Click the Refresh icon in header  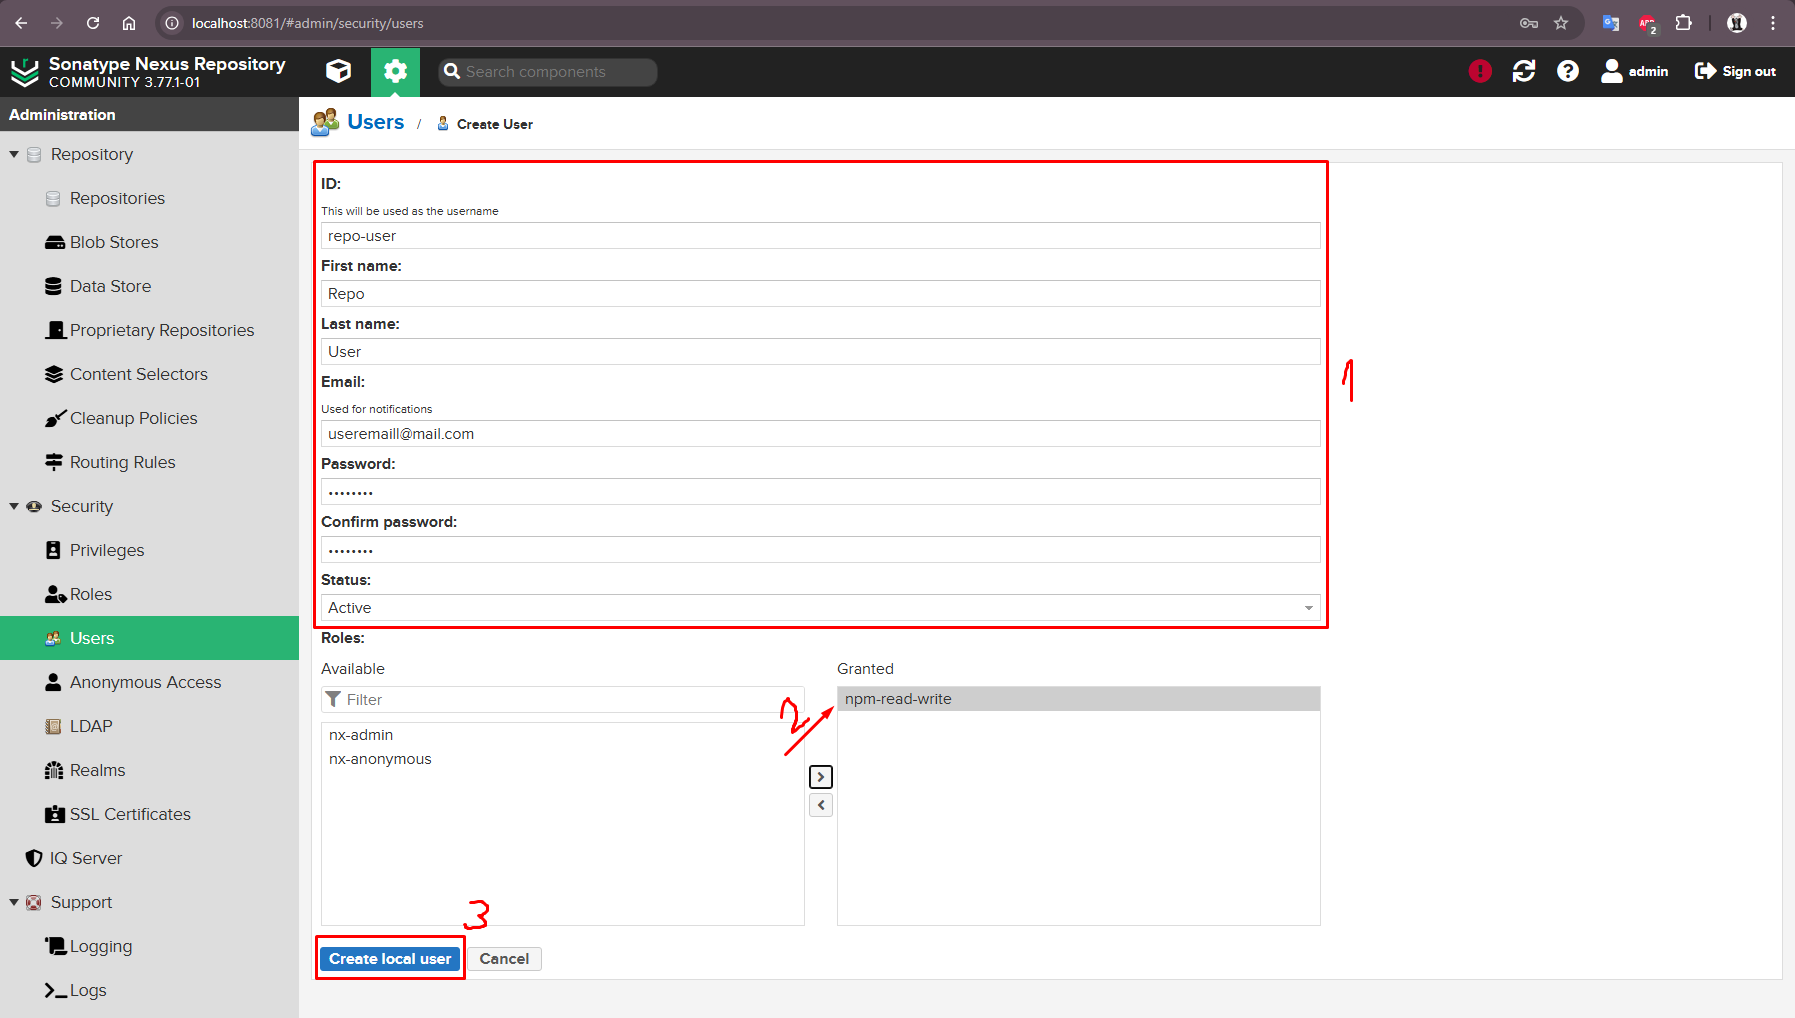[x=1524, y=71]
